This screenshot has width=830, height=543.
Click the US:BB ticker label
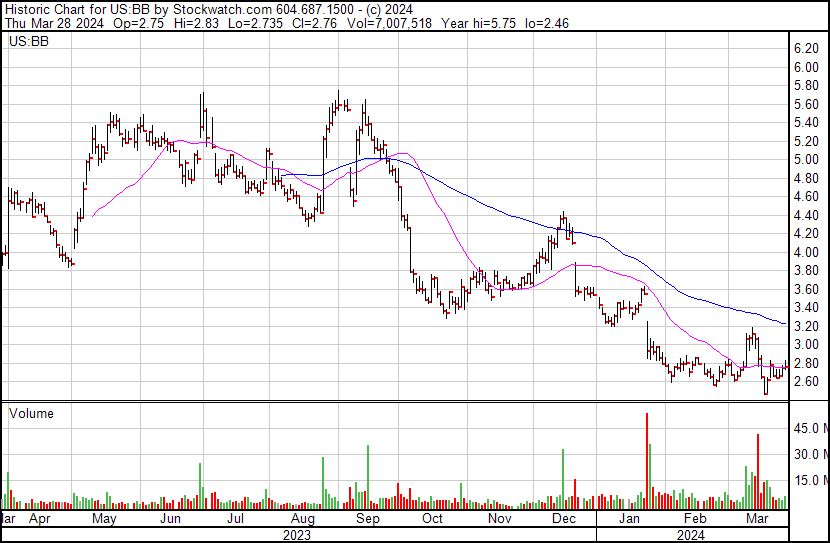pos(25,42)
